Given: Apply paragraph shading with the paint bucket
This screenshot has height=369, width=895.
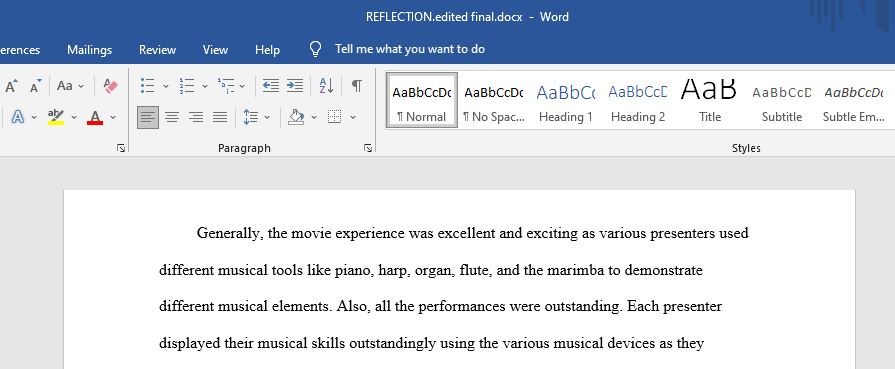Looking at the screenshot, I should pos(296,117).
